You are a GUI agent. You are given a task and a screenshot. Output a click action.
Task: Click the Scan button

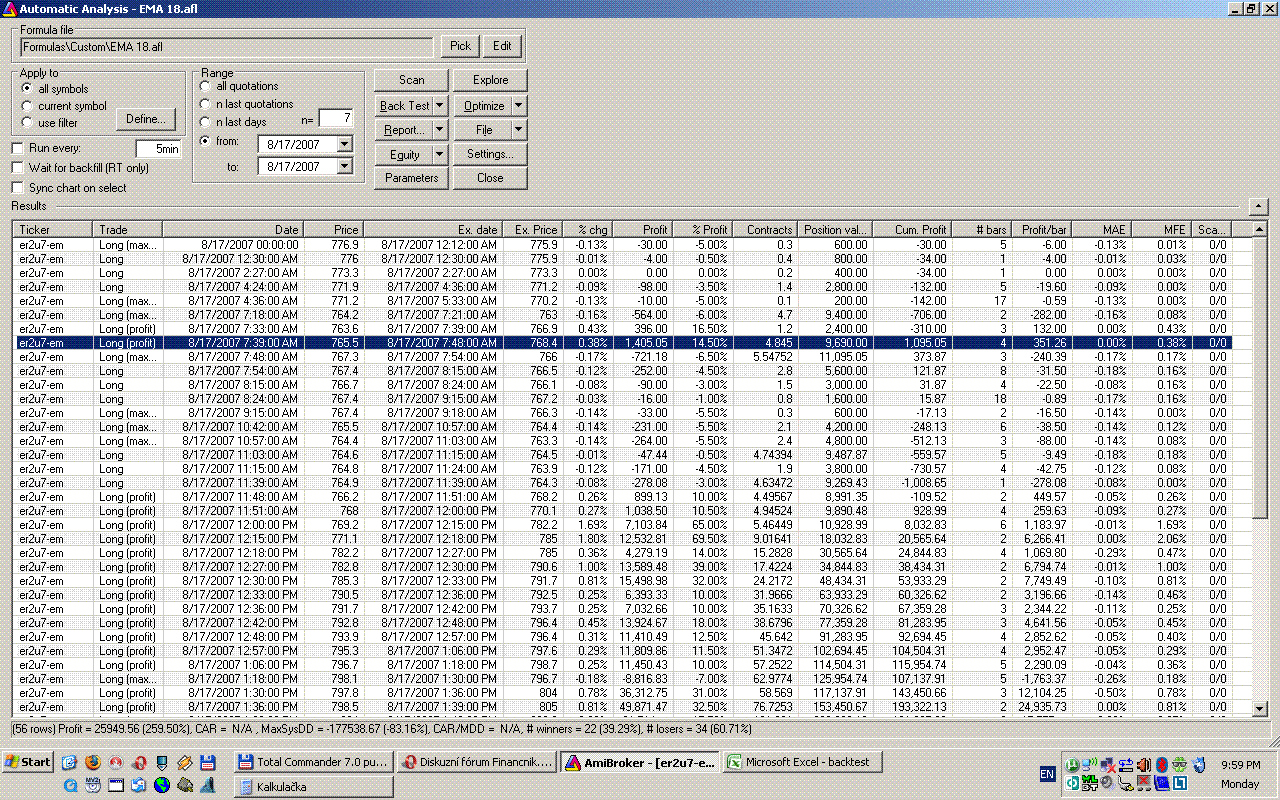[411, 80]
